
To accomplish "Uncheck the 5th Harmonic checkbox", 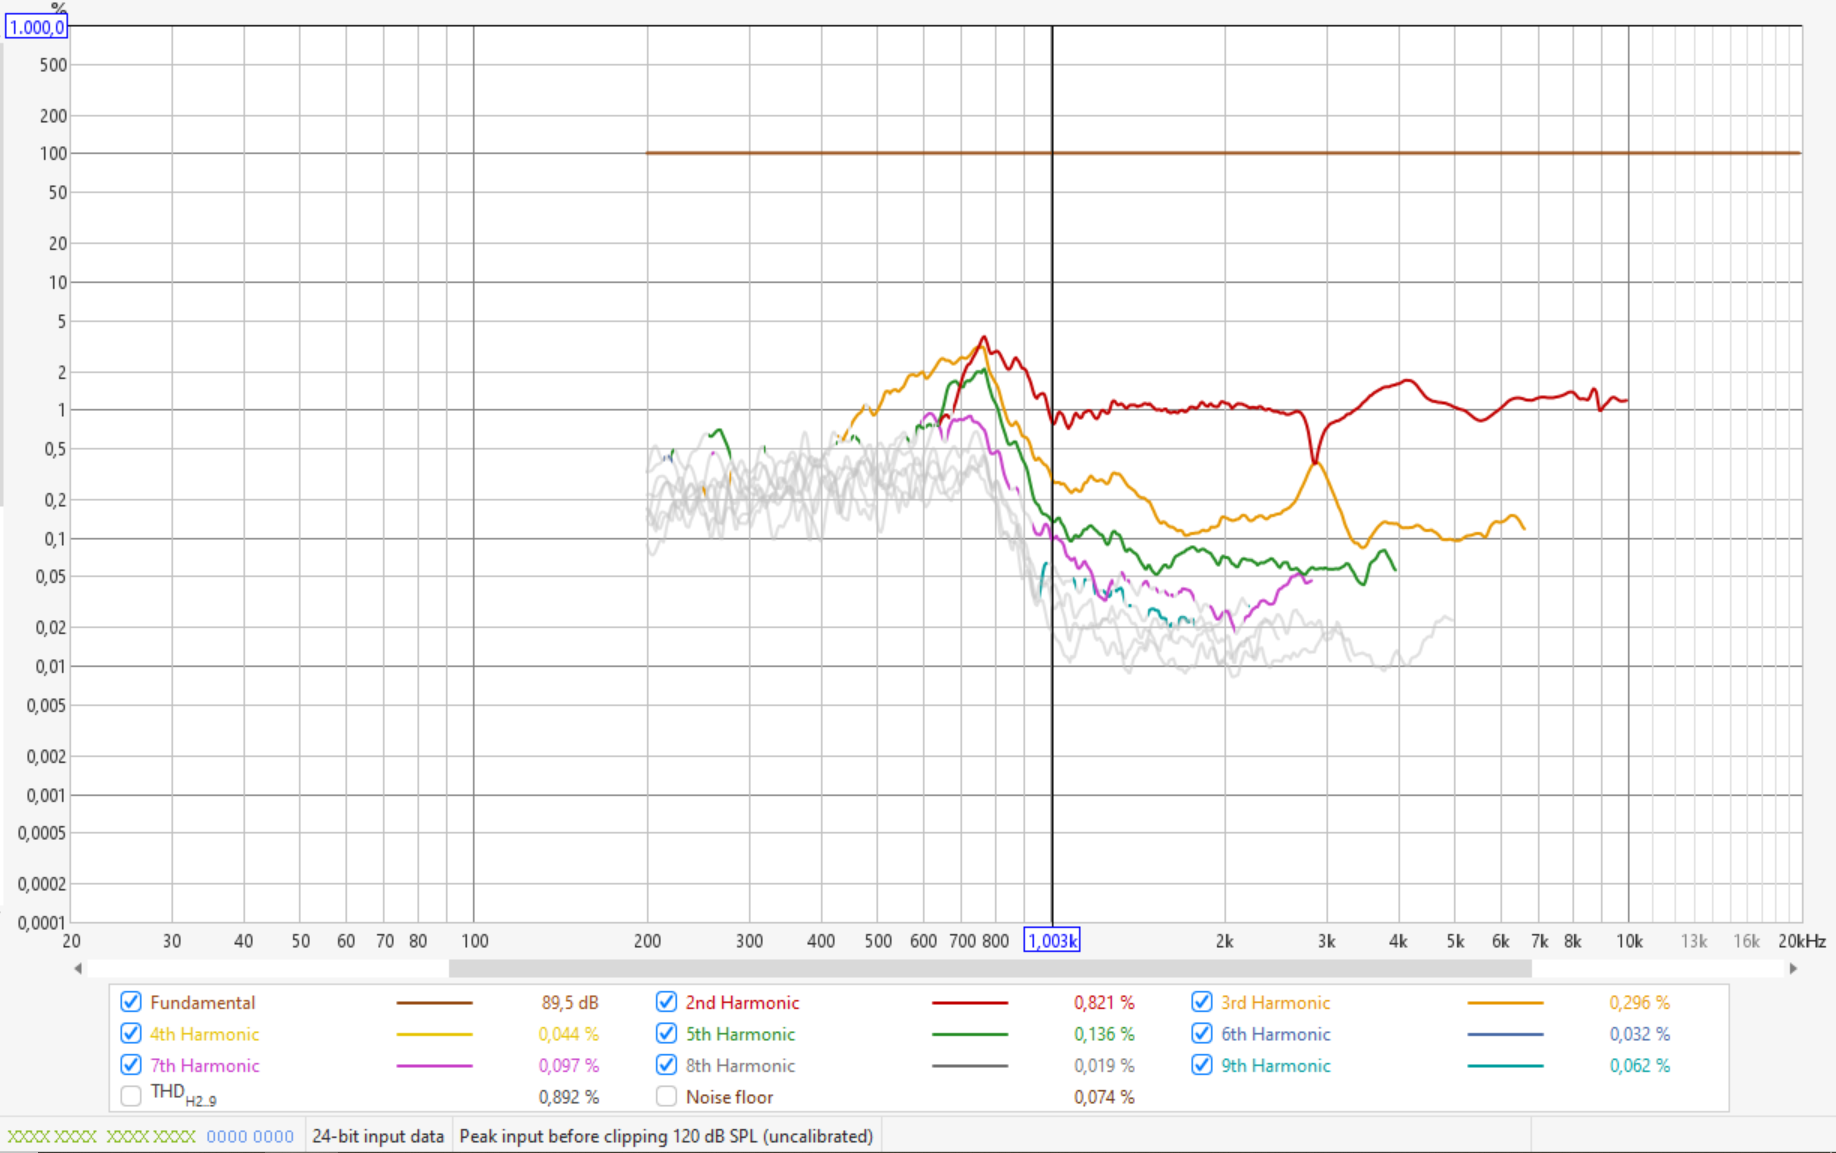I will pyautogui.click(x=667, y=1034).
